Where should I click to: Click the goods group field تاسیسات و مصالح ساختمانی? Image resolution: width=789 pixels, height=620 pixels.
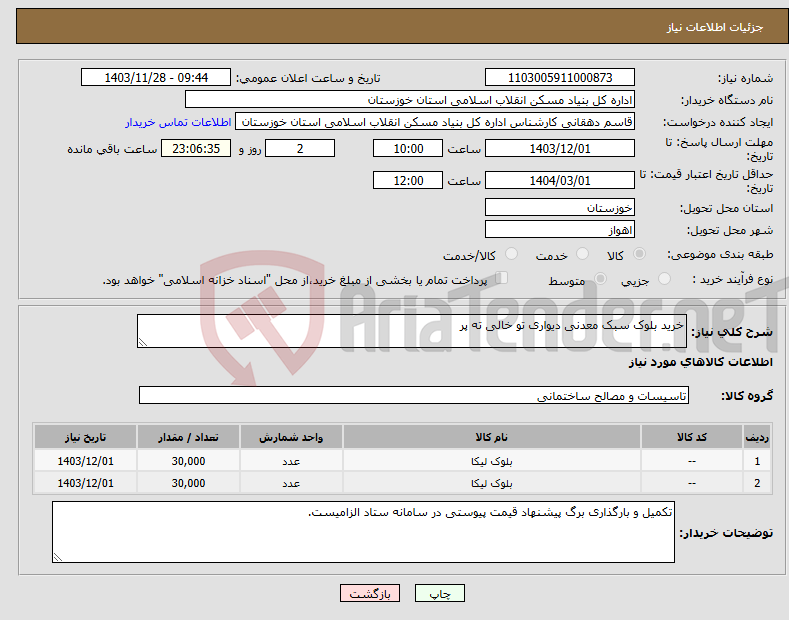[x=414, y=396]
